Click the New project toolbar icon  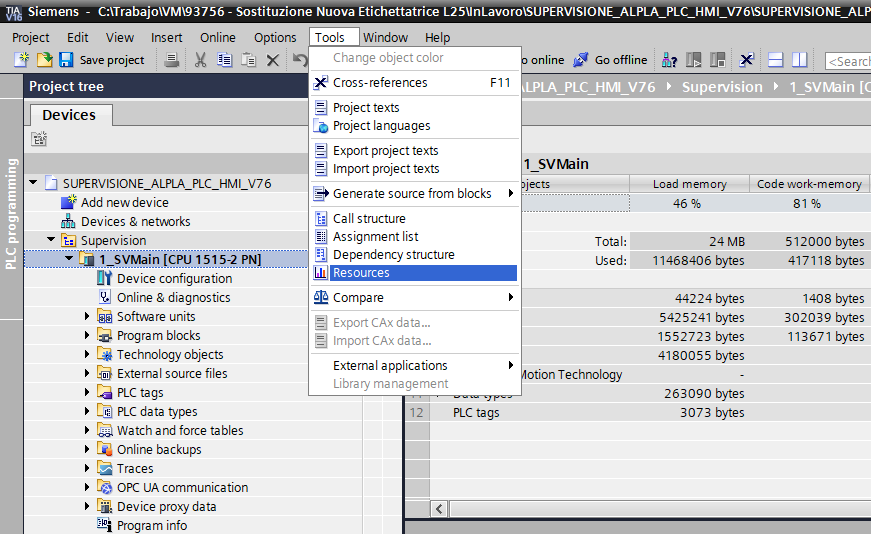coord(21,59)
